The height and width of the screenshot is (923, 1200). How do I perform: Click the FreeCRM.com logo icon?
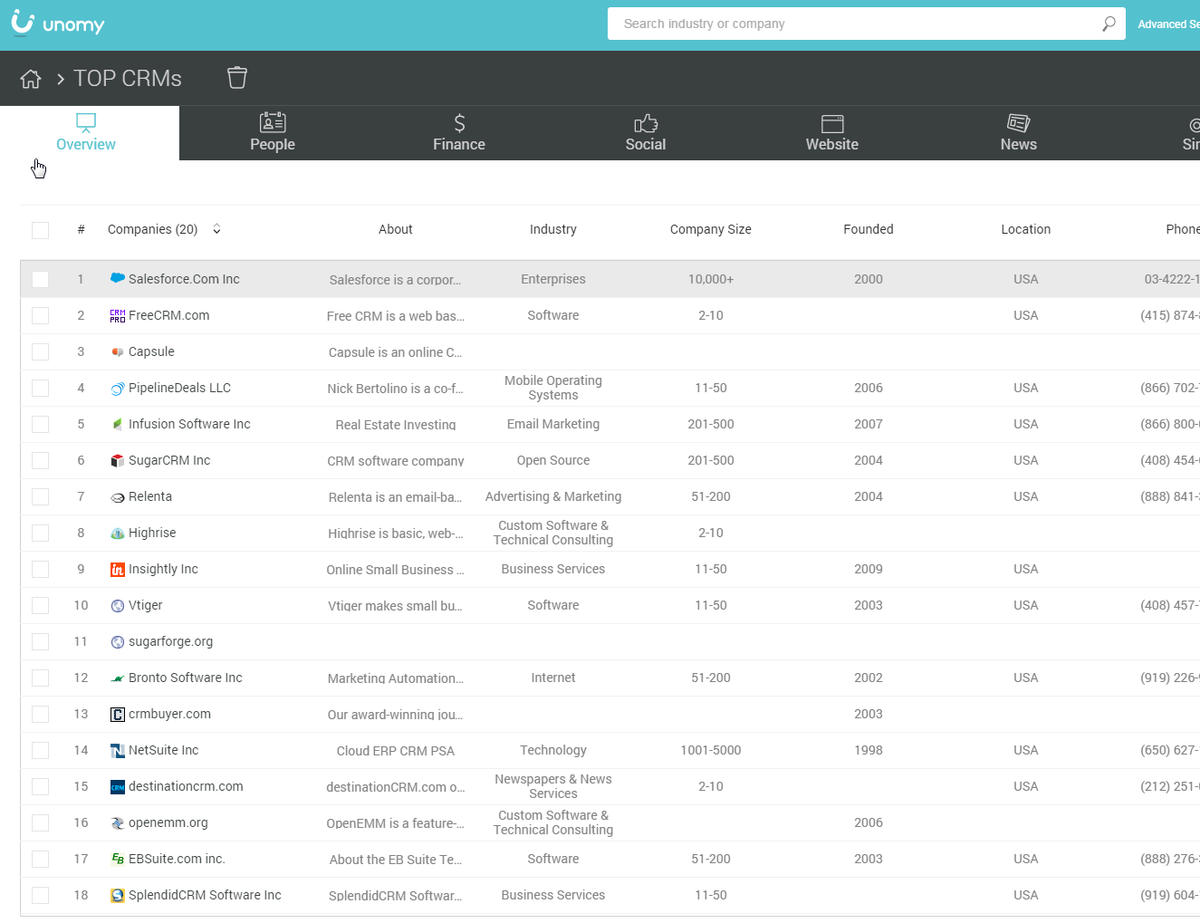coord(118,315)
